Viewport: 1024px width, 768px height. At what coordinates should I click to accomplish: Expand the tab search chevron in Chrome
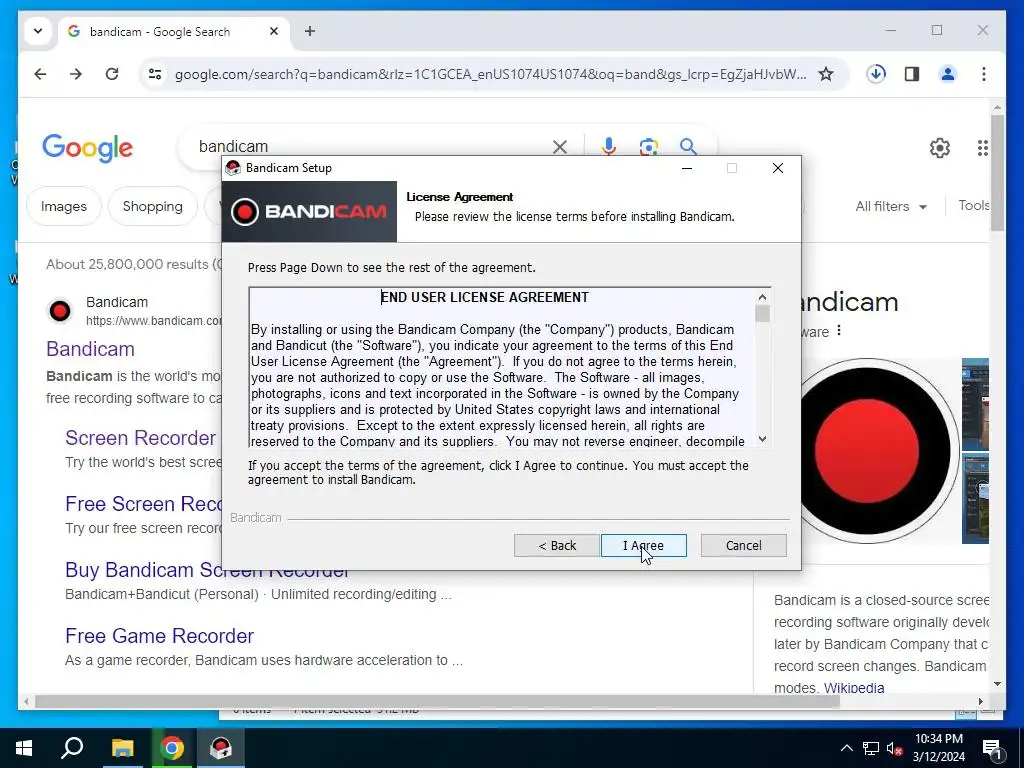[38, 31]
